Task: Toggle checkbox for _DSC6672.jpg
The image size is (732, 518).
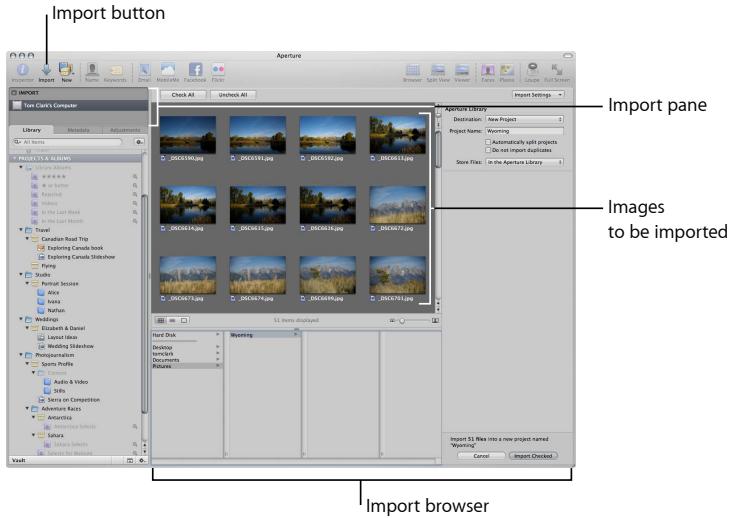Action: point(373,228)
